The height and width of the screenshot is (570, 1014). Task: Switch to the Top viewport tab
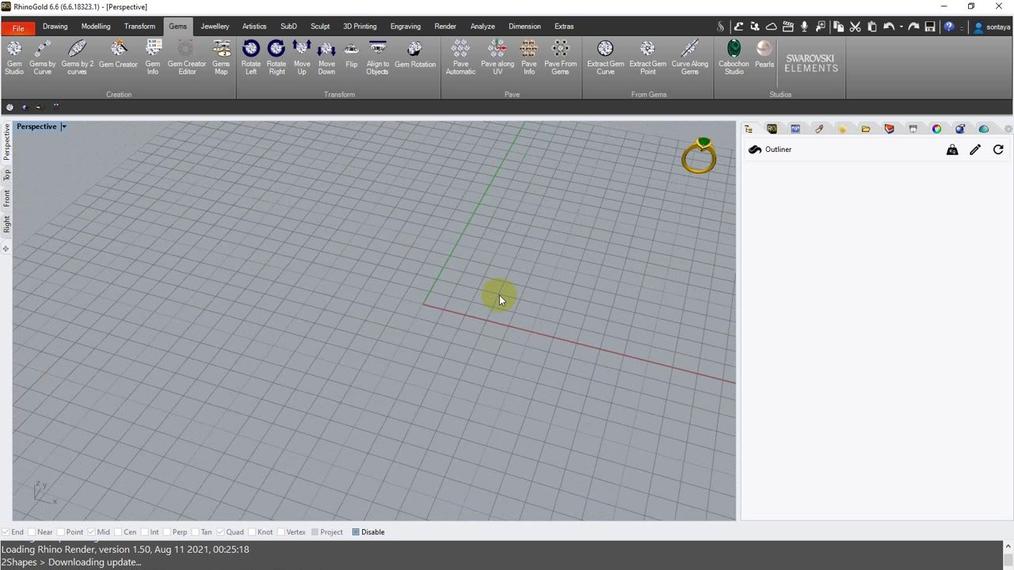pos(6,175)
